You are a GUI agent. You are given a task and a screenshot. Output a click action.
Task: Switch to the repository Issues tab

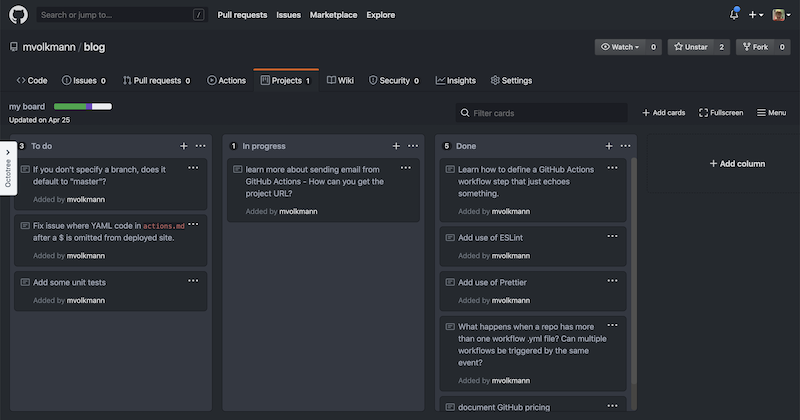pyautogui.click(x=84, y=81)
